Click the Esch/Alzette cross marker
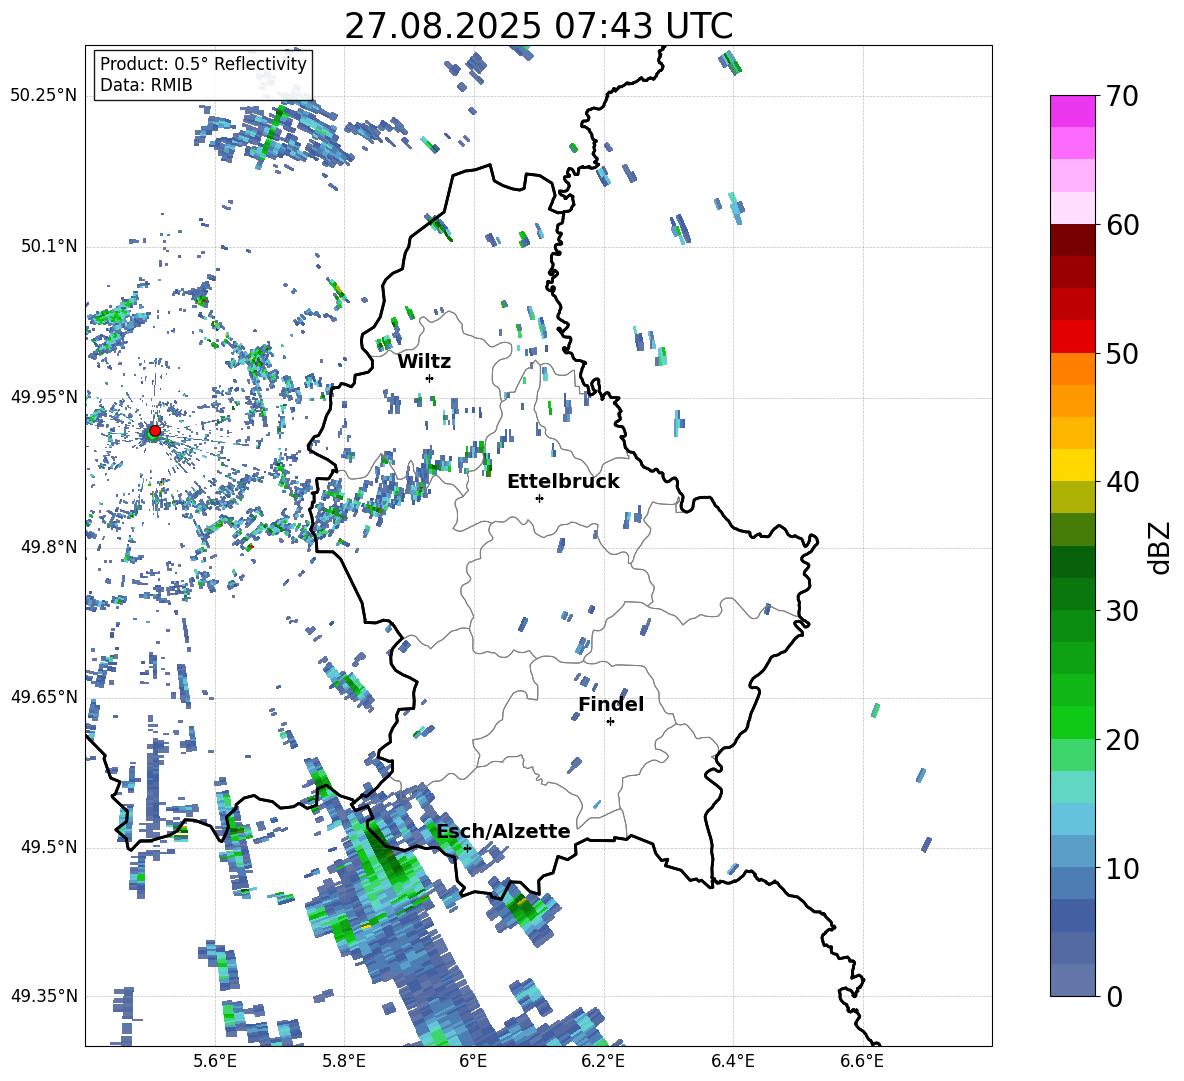Image resolution: width=1184 pixels, height=1081 pixels. [467, 848]
